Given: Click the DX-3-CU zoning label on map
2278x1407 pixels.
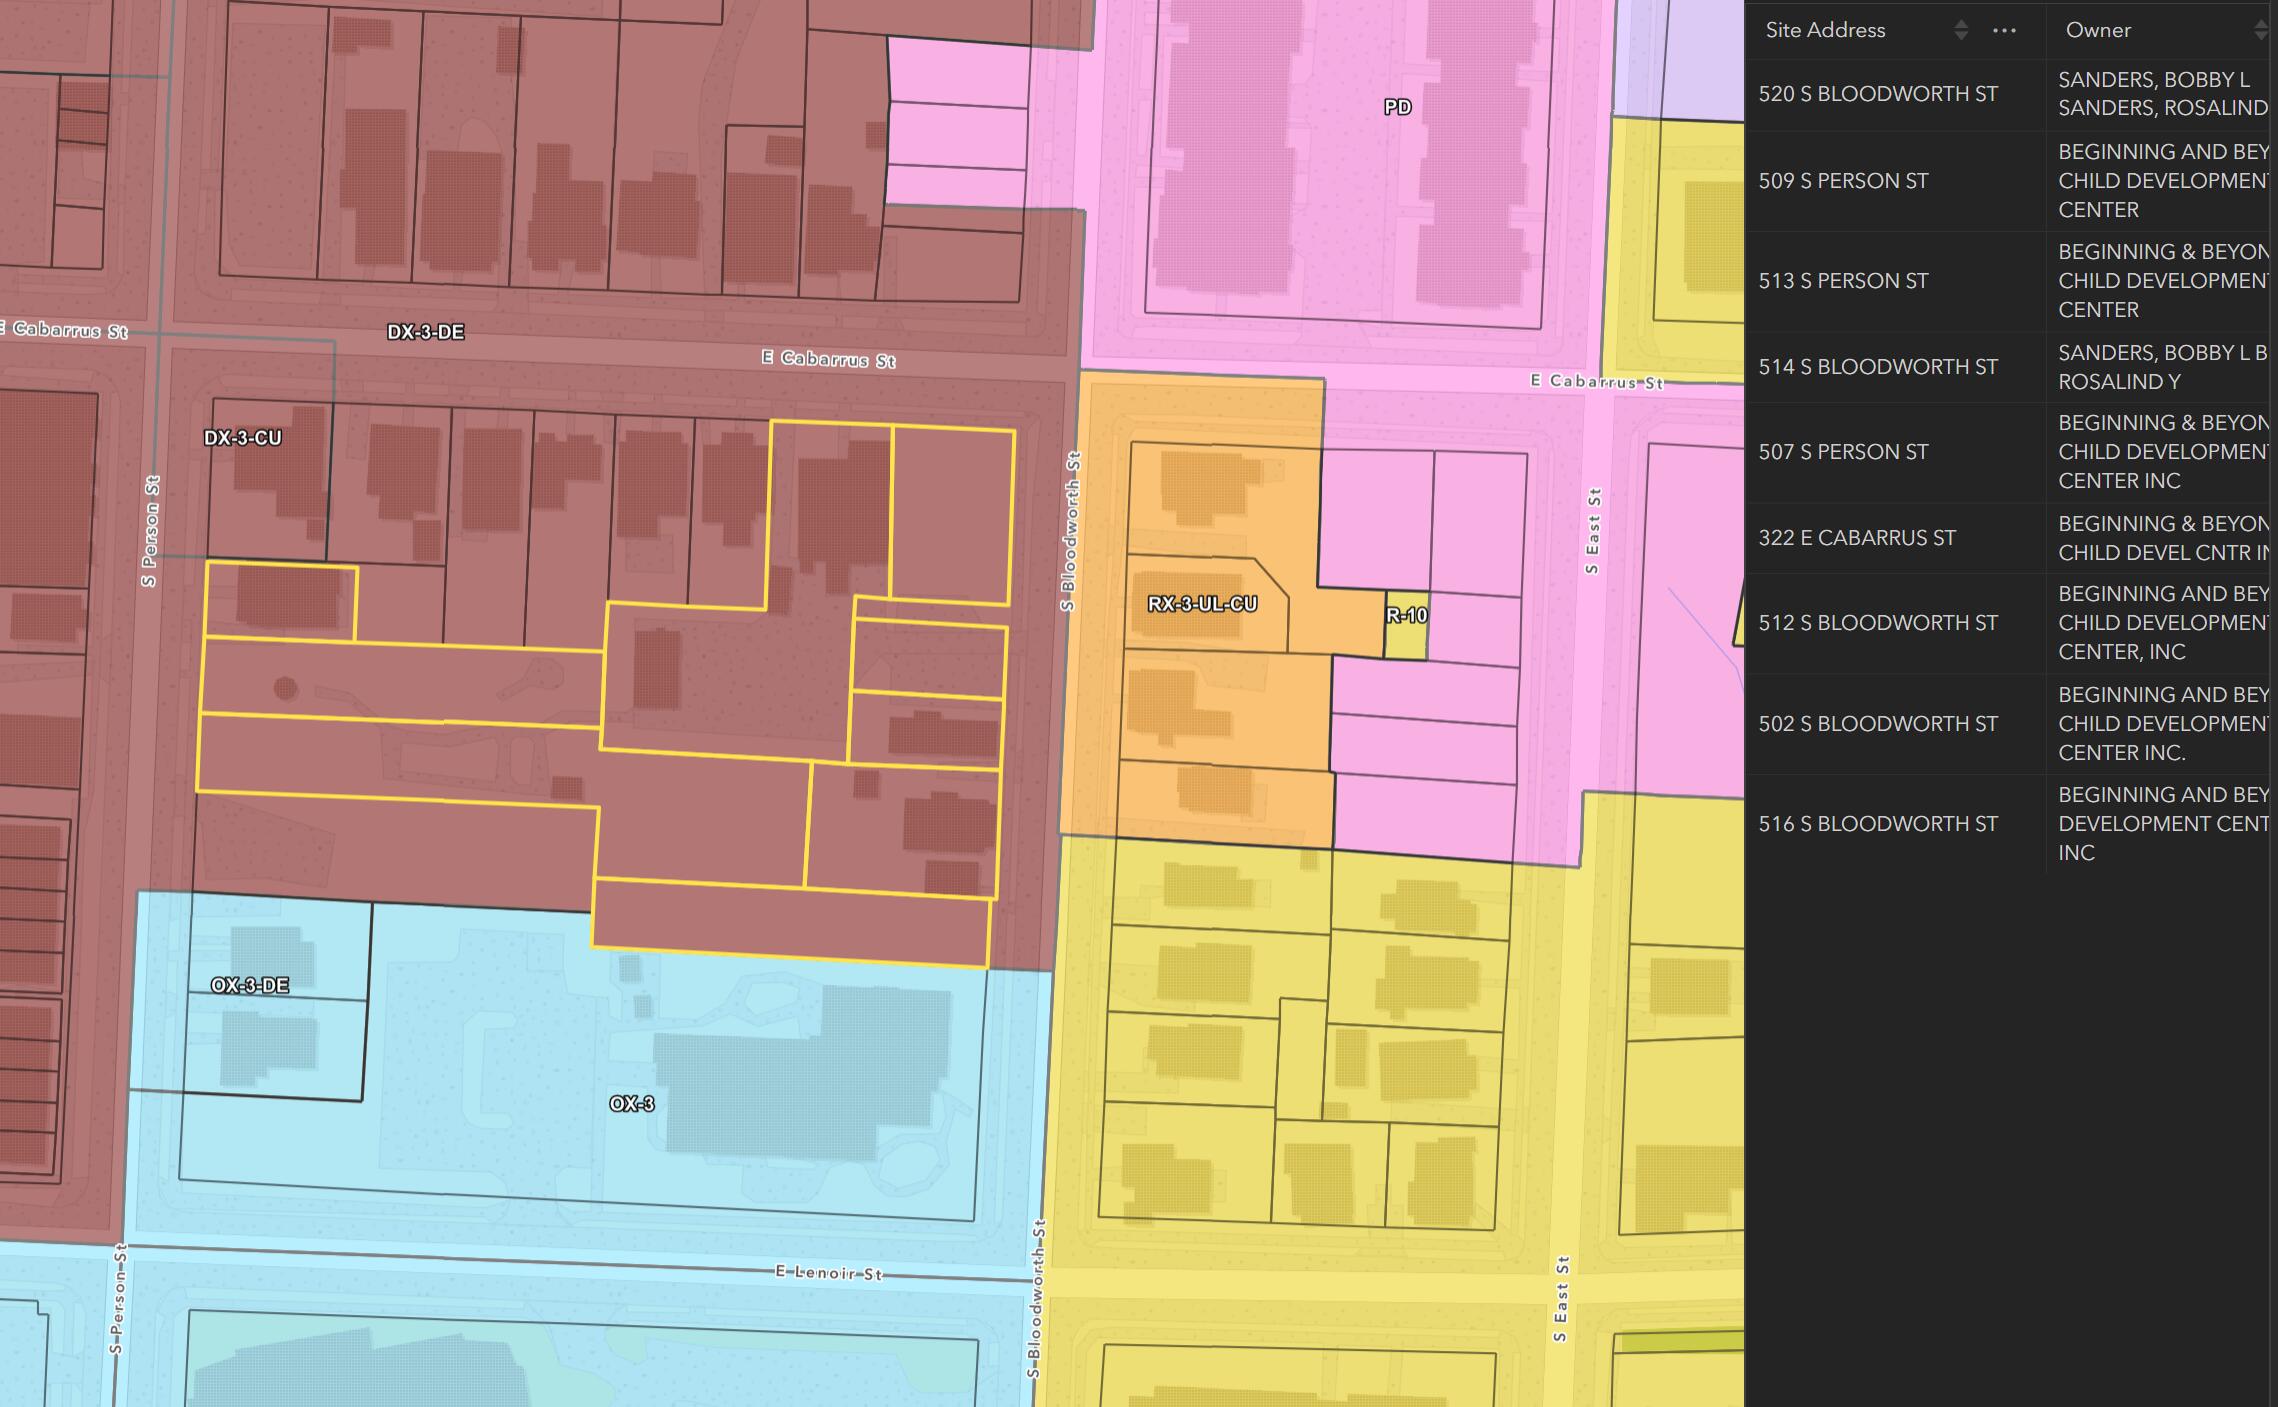Looking at the screenshot, I should (243, 438).
